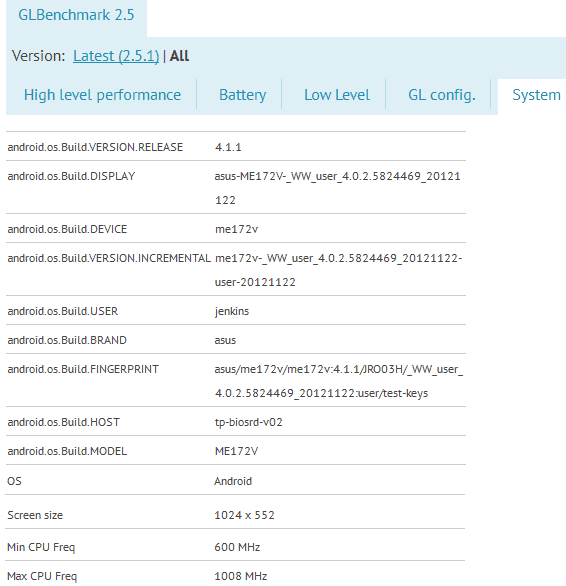The width and height of the screenshot is (566, 586).
Task: Click the android.os.Build.VERSION.RELEASE label
Action: click(x=95, y=147)
